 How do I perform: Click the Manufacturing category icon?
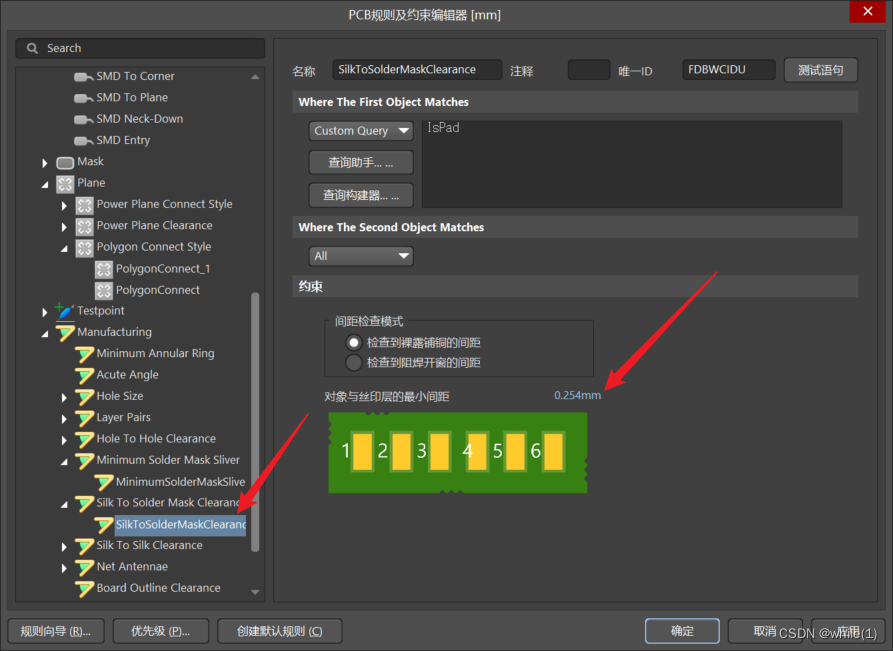[x=65, y=332]
